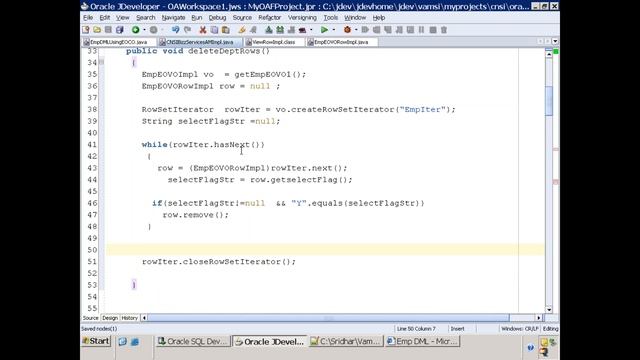
Task: Click the grayed Pause debugger icon
Action: click(421, 30)
